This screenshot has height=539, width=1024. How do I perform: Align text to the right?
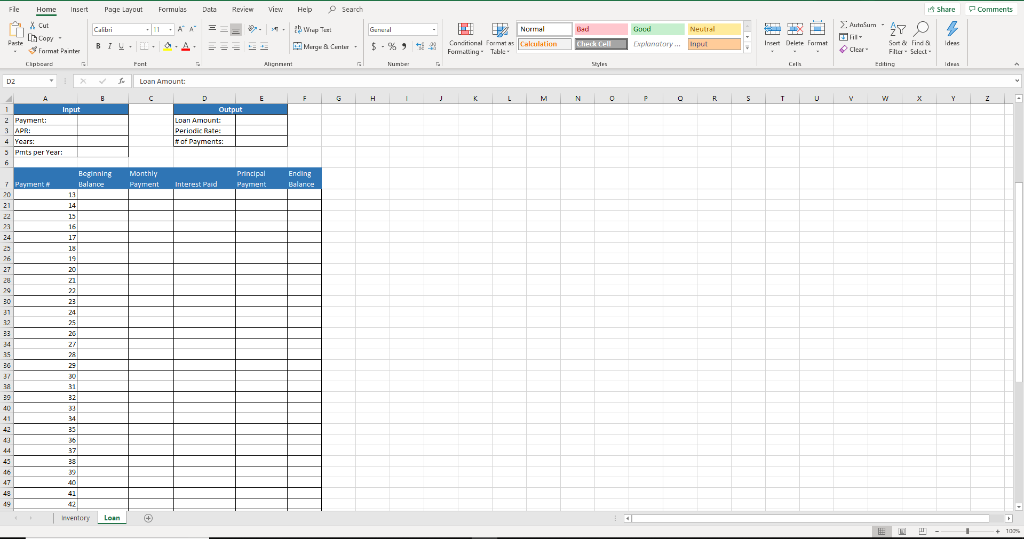[236, 46]
